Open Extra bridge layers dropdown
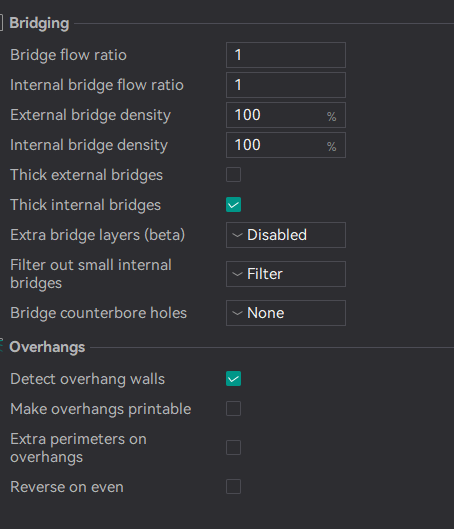Image resolution: width=454 pixels, height=529 pixels. 286,235
